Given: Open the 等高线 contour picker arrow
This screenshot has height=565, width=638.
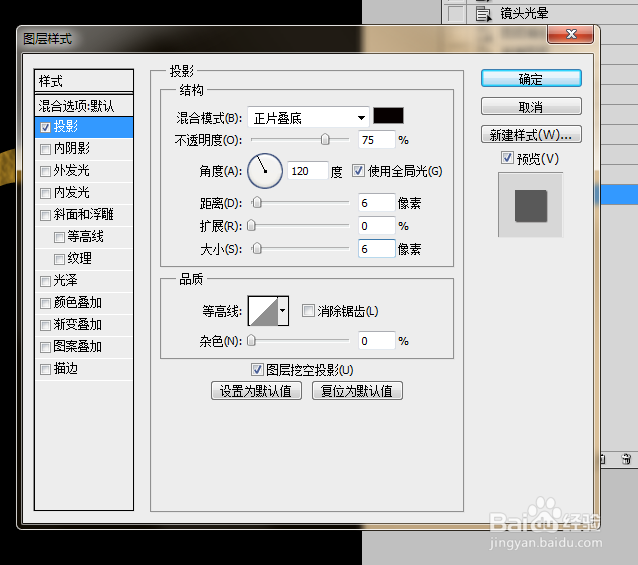Looking at the screenshot, I should point(283,311).
